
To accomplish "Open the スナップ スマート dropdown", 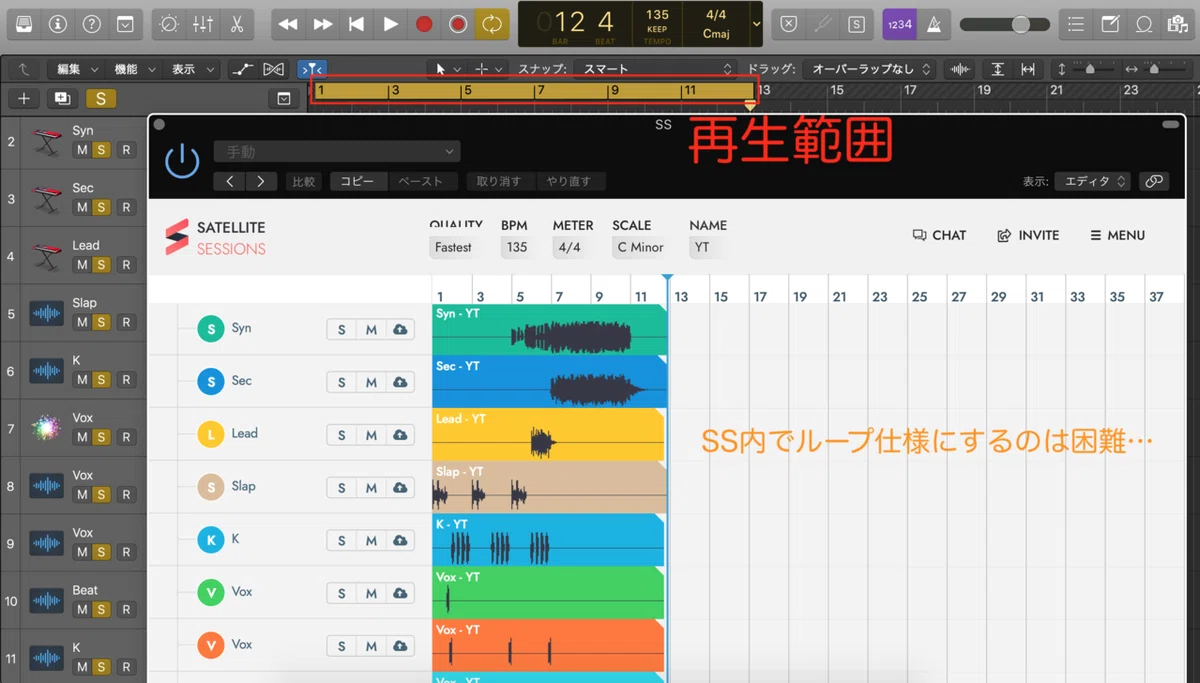I will point(655,69).
